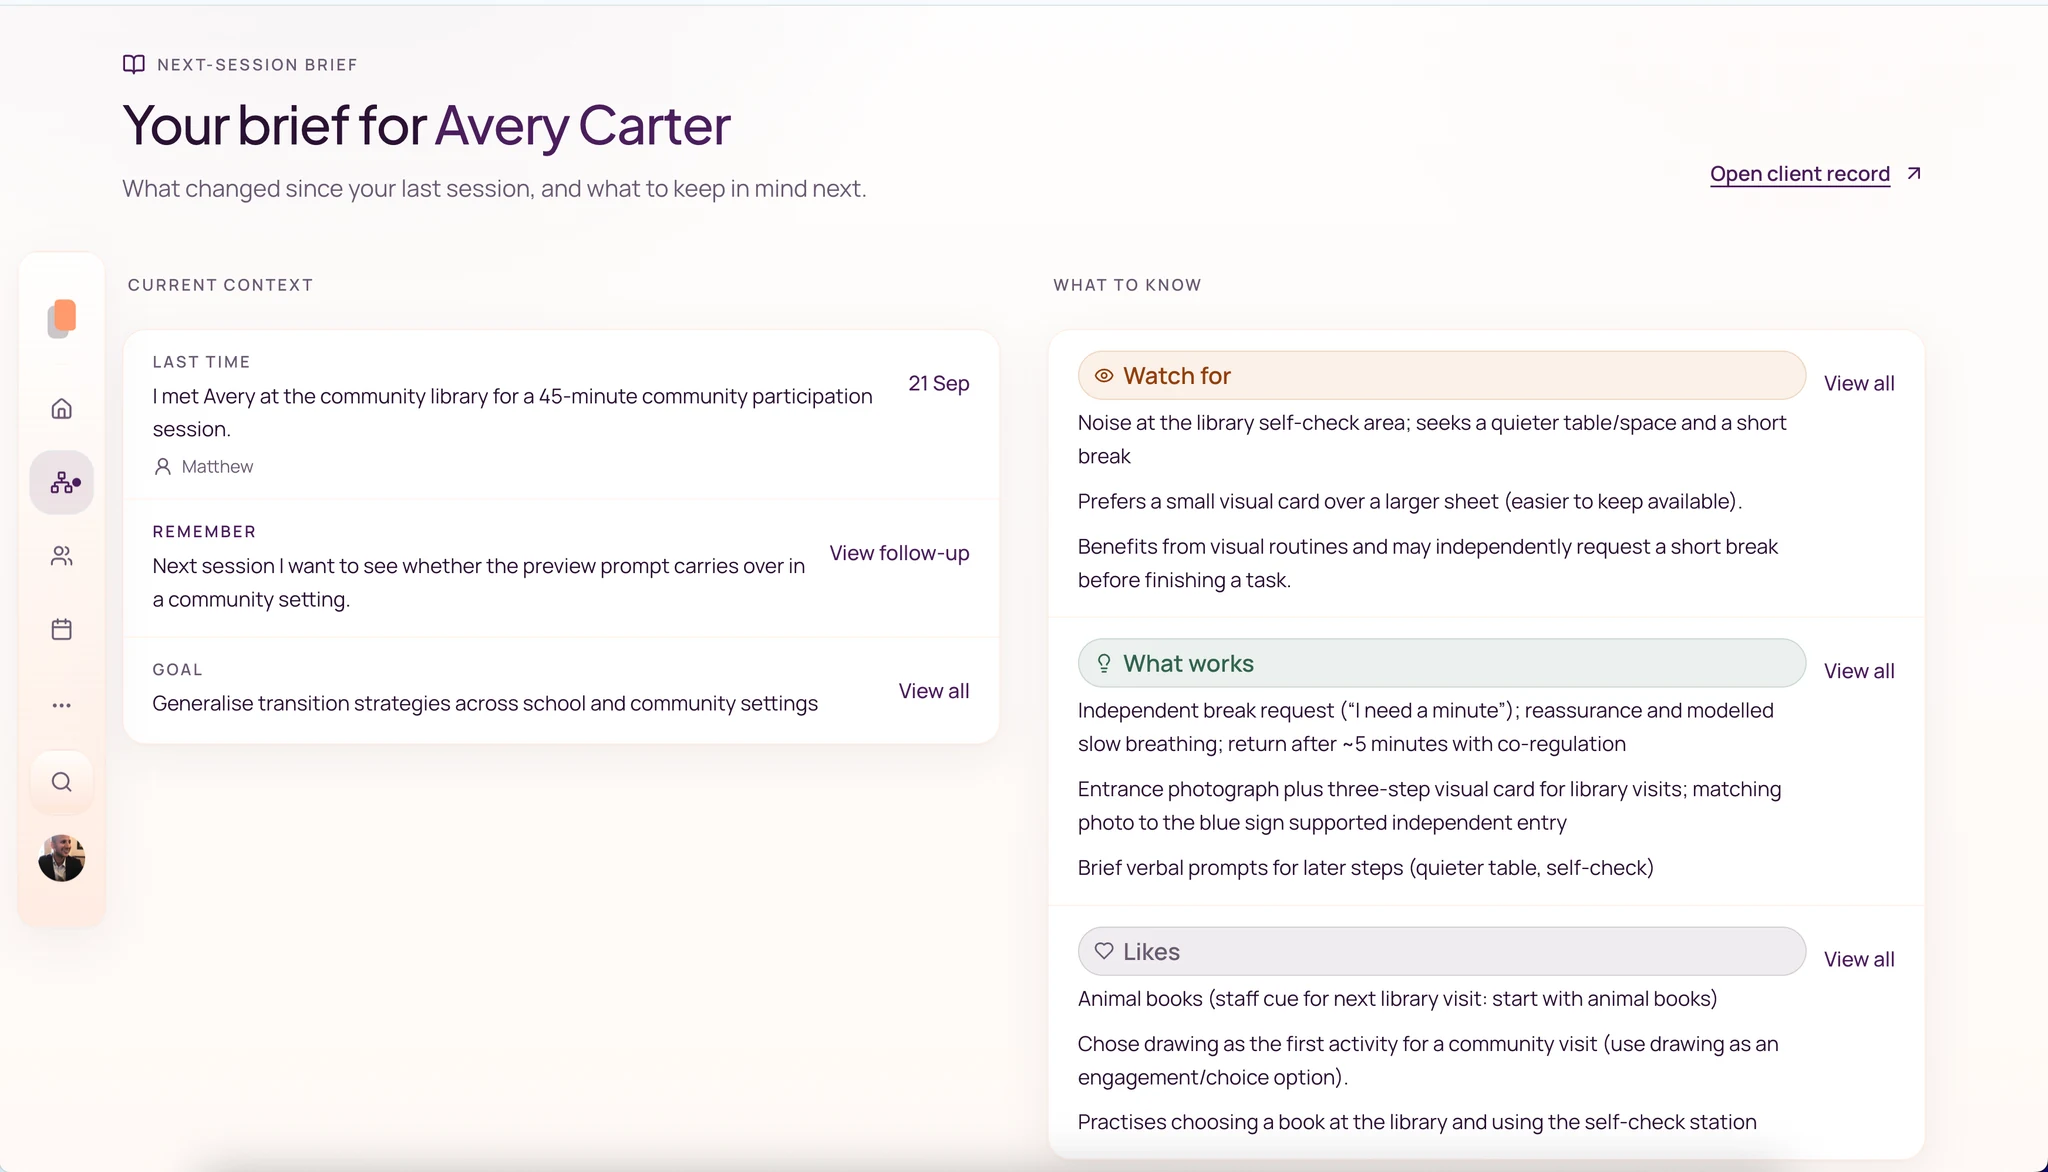
Task: Click the 21 Sep date
Action: (x=939, y=383)
